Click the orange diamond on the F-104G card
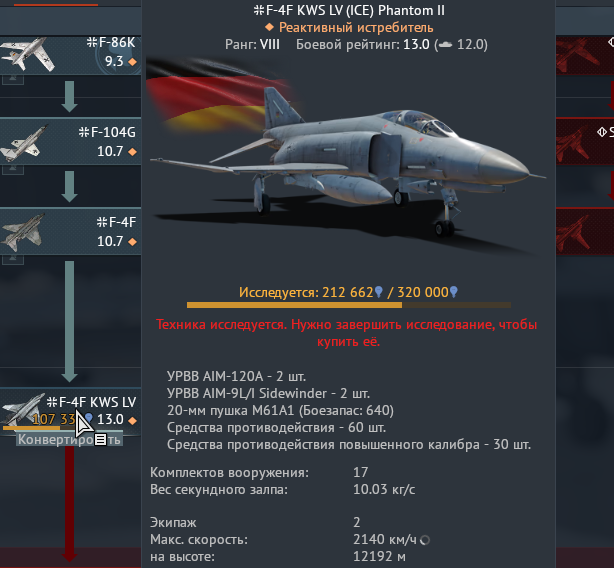The height and width of the screenshot is (568, 614). pos(132,151)
